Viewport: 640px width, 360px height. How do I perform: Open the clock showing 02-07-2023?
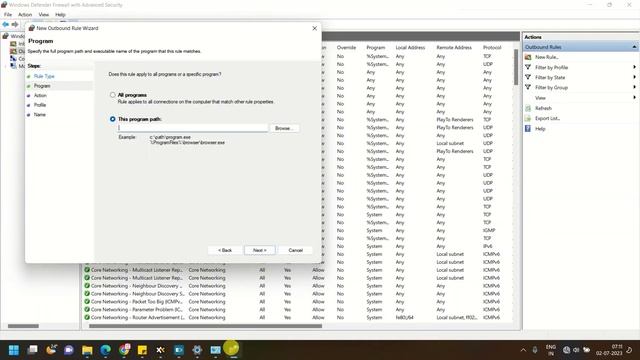[609, 350]
